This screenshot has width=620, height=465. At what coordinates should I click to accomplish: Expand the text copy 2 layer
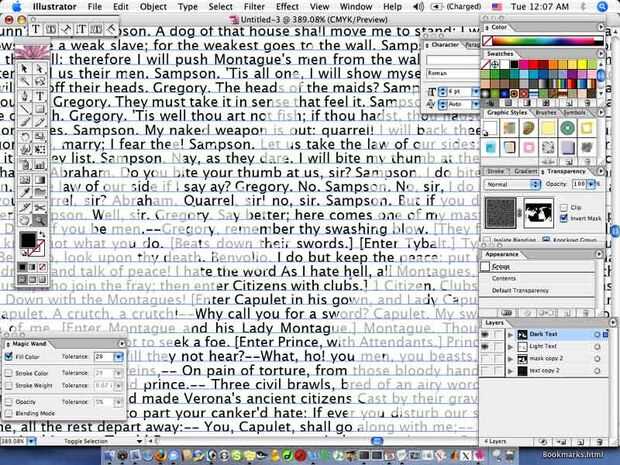point(510,371)
